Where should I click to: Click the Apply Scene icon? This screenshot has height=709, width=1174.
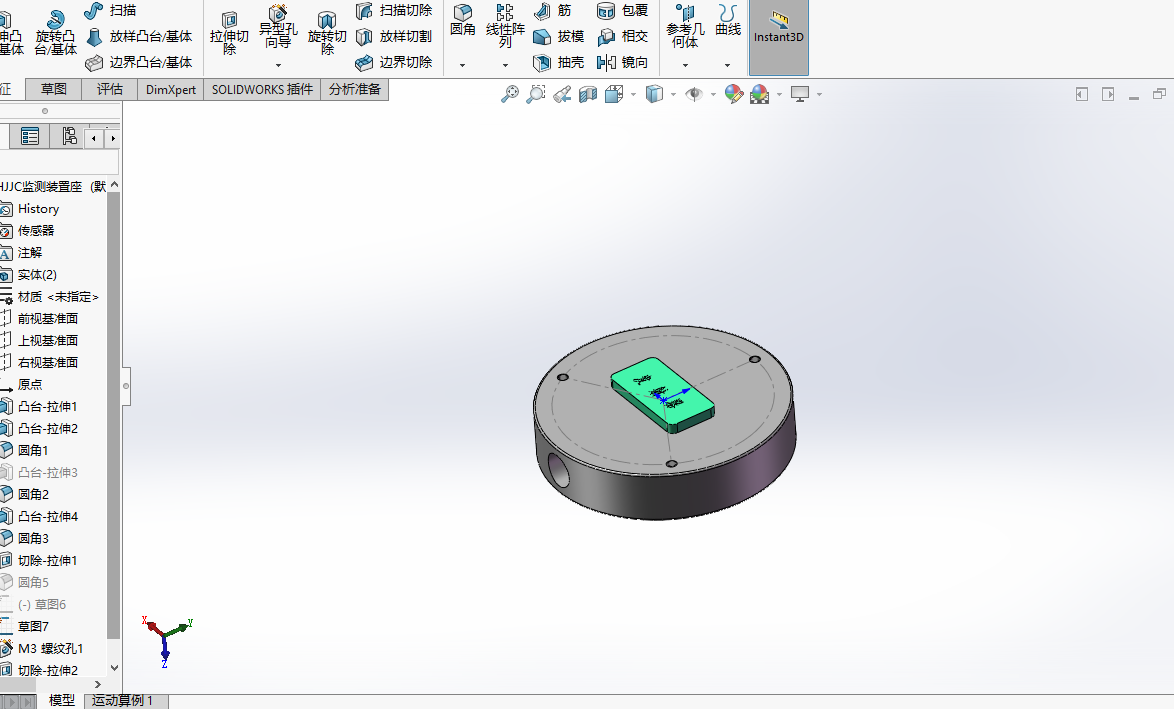click(x=759, y=94)
